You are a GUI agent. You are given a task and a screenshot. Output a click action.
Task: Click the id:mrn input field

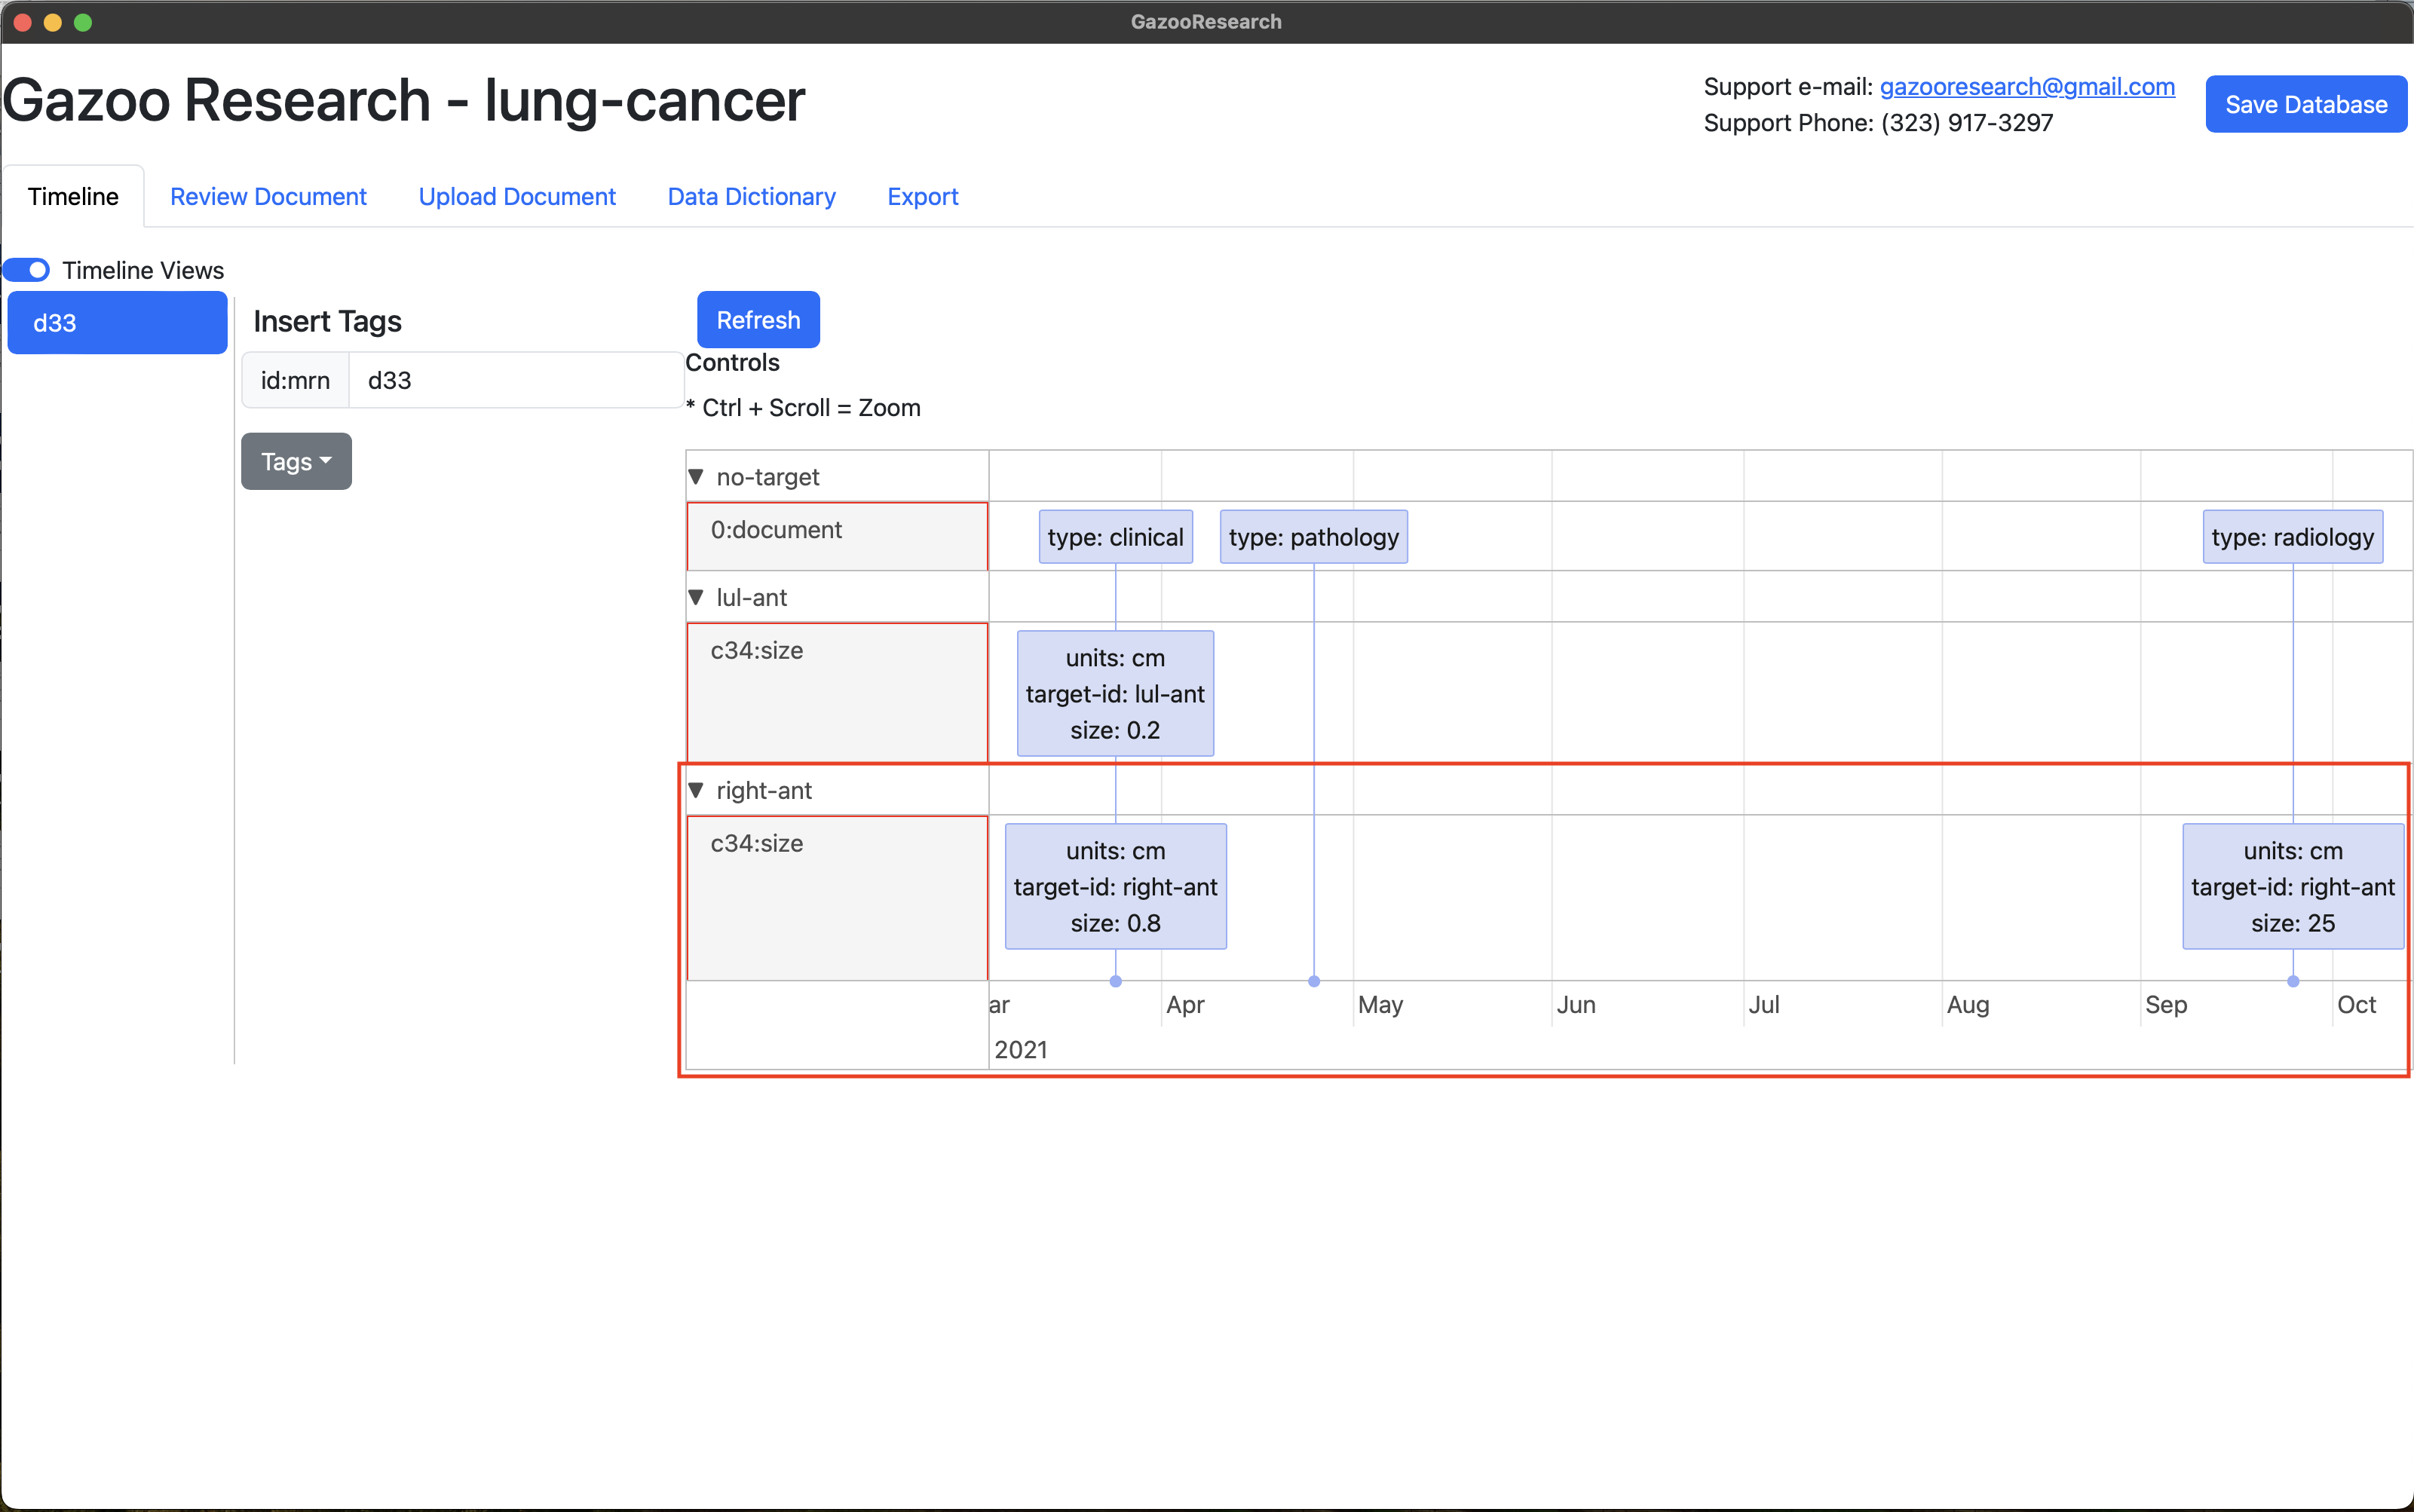(514, 380)
